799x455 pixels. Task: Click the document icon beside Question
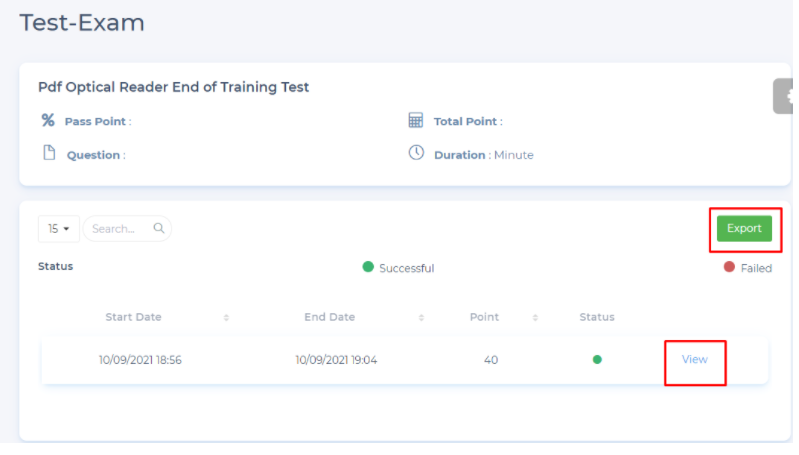click(48, 153)
